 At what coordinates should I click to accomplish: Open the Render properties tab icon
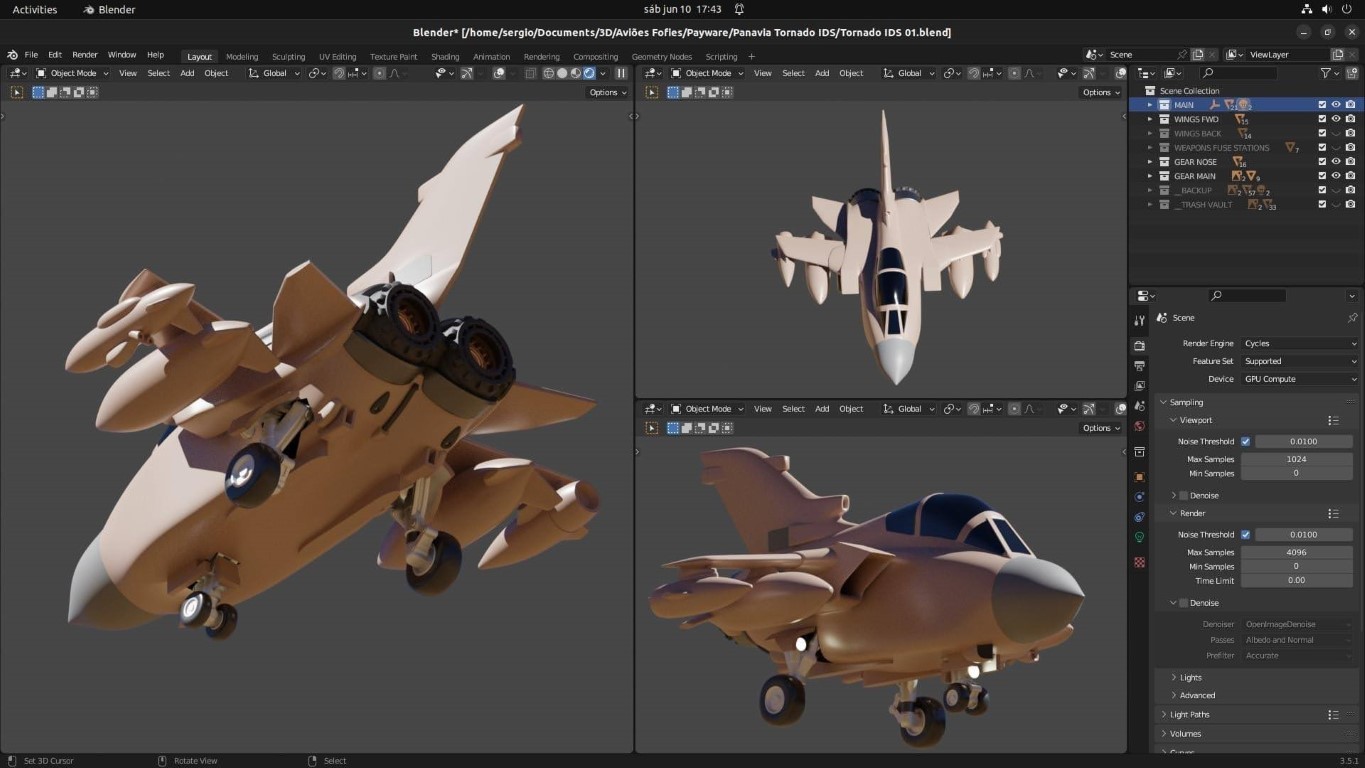pyautogui.click(x=1139, y=345)
